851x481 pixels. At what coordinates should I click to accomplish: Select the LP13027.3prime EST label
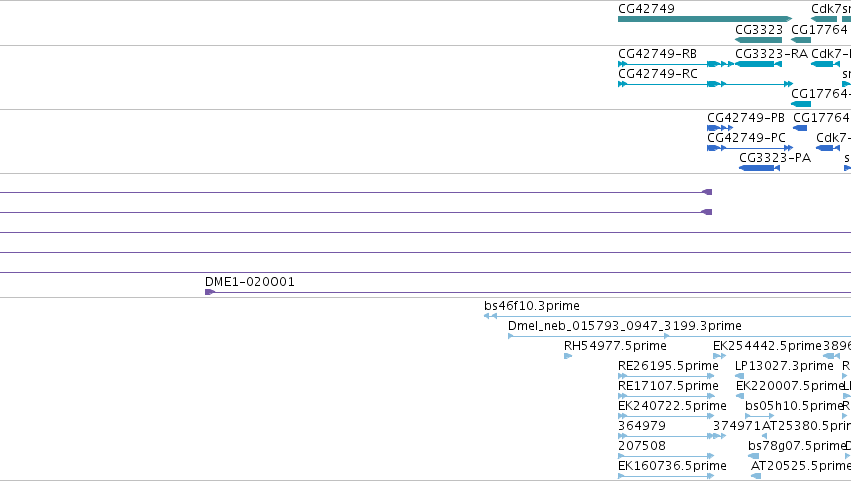pyautogui.click(x=784, y=366)
